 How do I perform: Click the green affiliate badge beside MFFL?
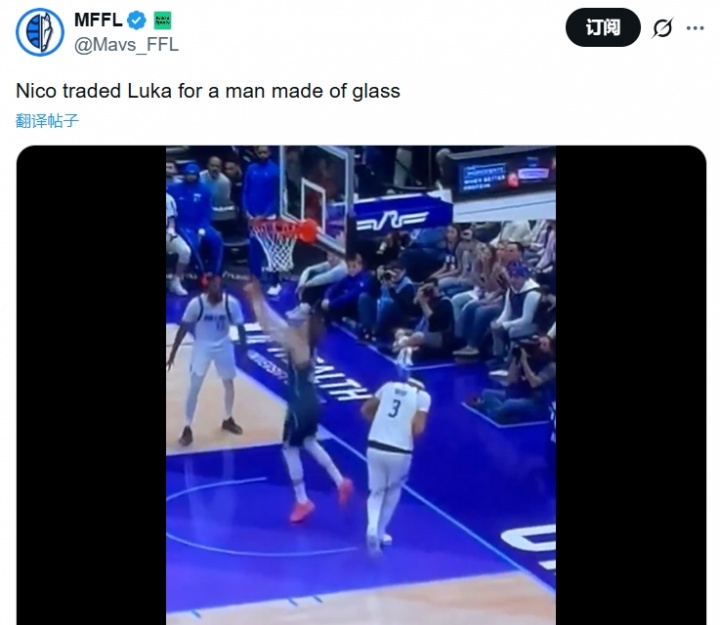163,20
